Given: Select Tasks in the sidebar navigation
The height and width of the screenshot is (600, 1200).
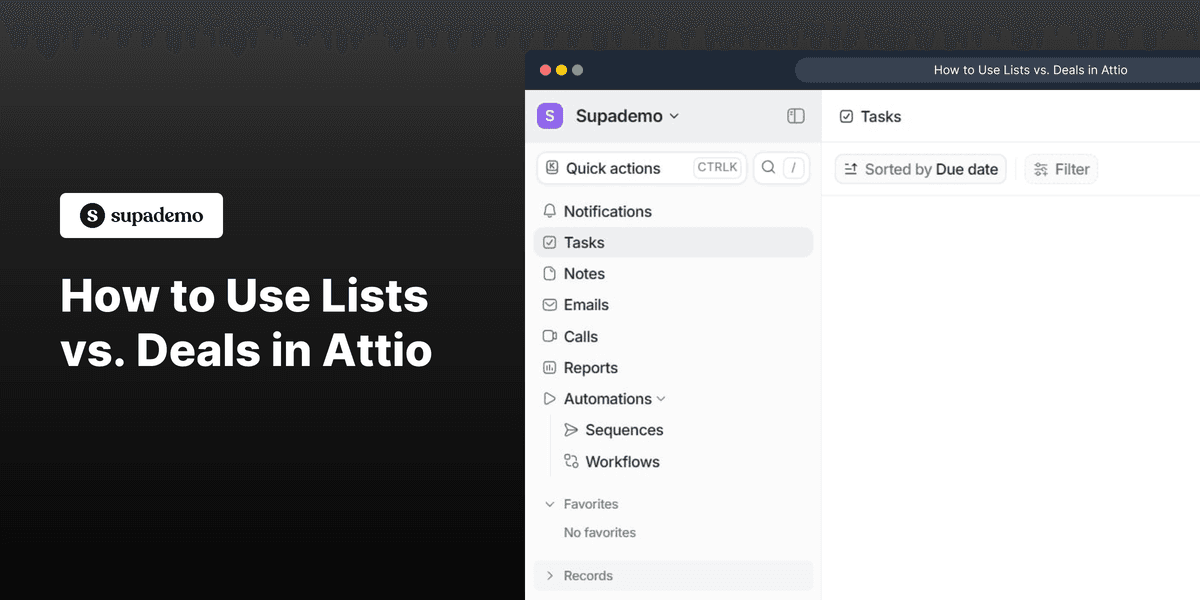Looking at the screenshot, I should 584,242.
